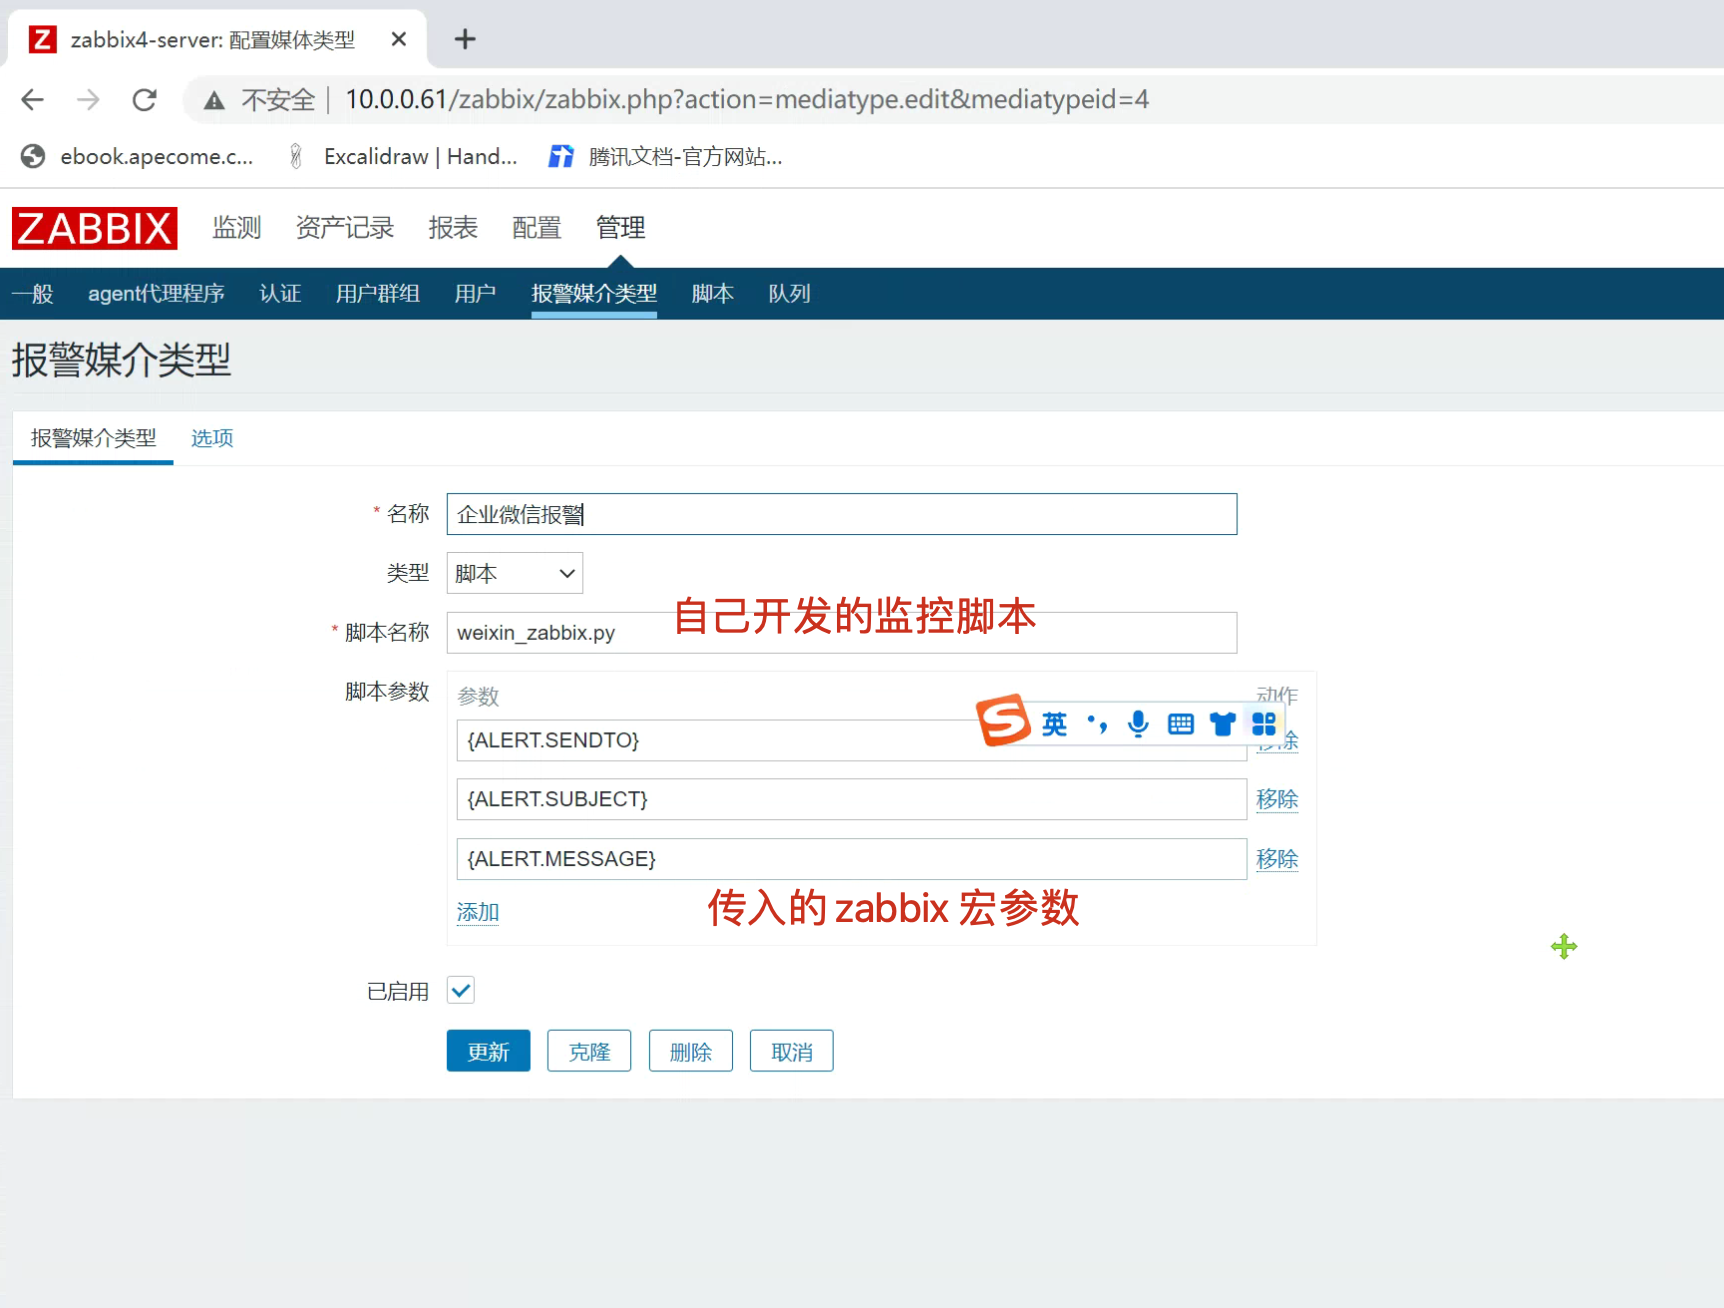This screenshot has height=1308, width=1724.
Task: Click the 名称 input field
Action: [x=840, y=514]
